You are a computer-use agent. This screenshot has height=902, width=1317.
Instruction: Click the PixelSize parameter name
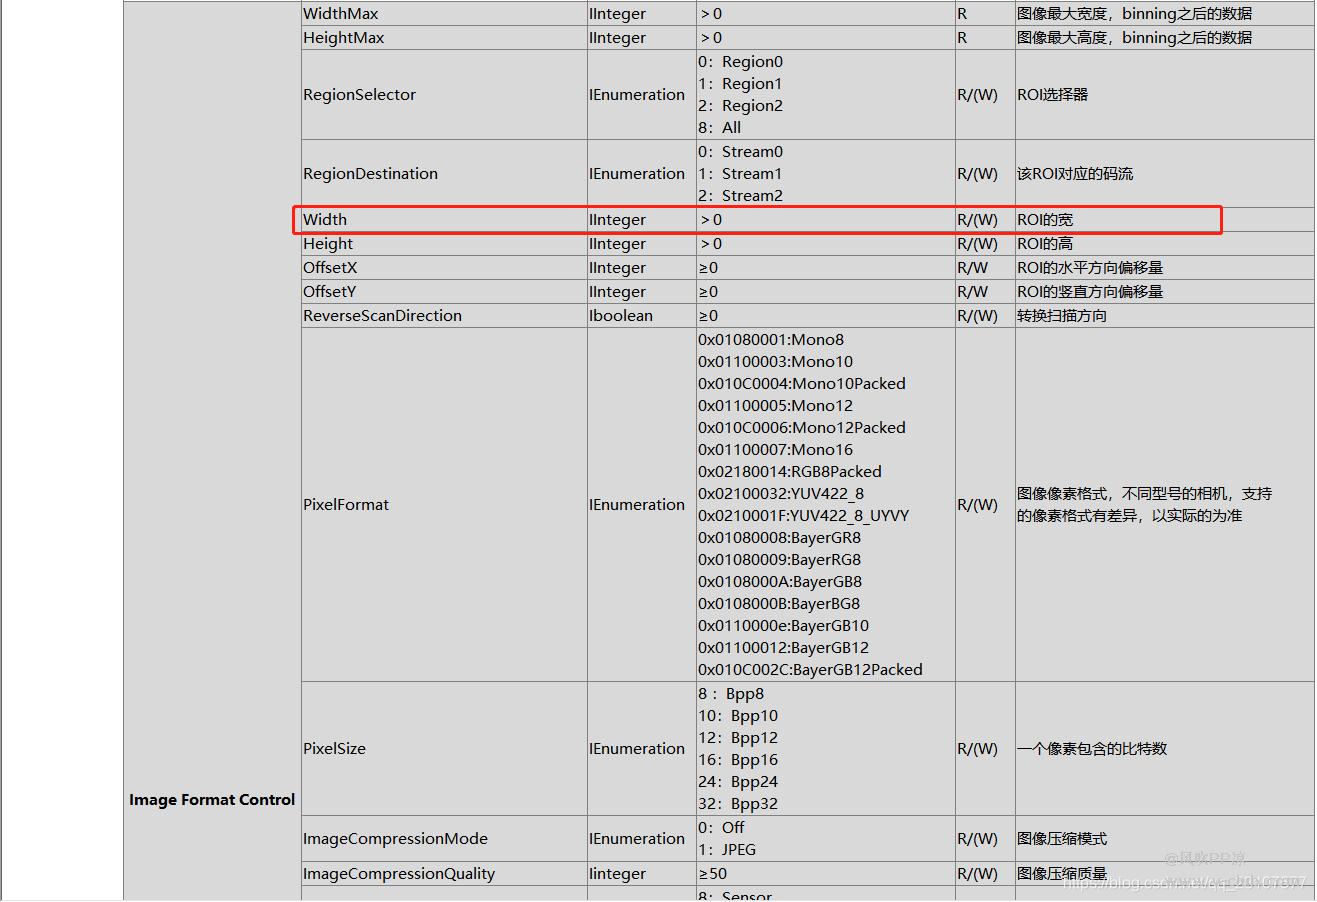click(x=334, y=749)
